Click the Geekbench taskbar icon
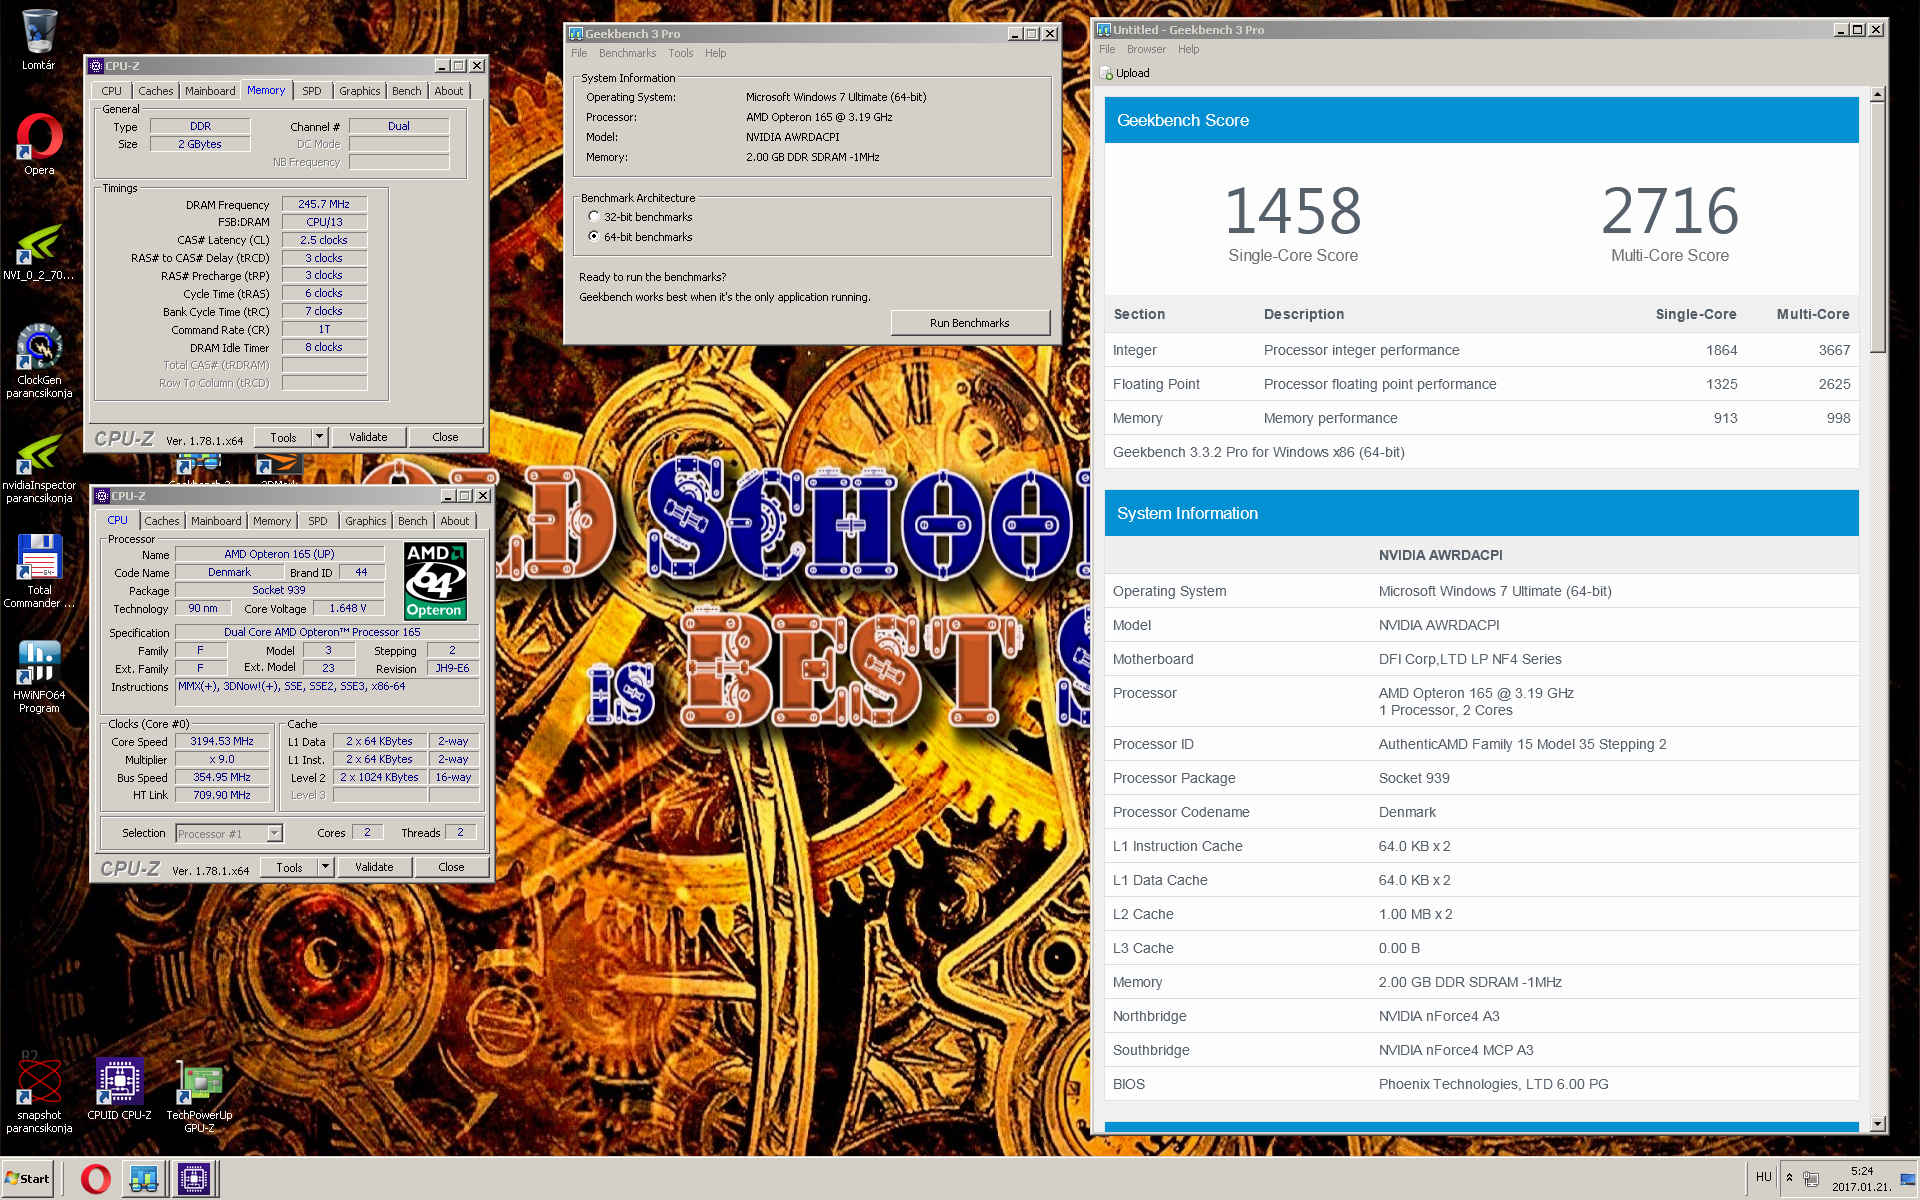1920x1200 pixels. 143,1179
